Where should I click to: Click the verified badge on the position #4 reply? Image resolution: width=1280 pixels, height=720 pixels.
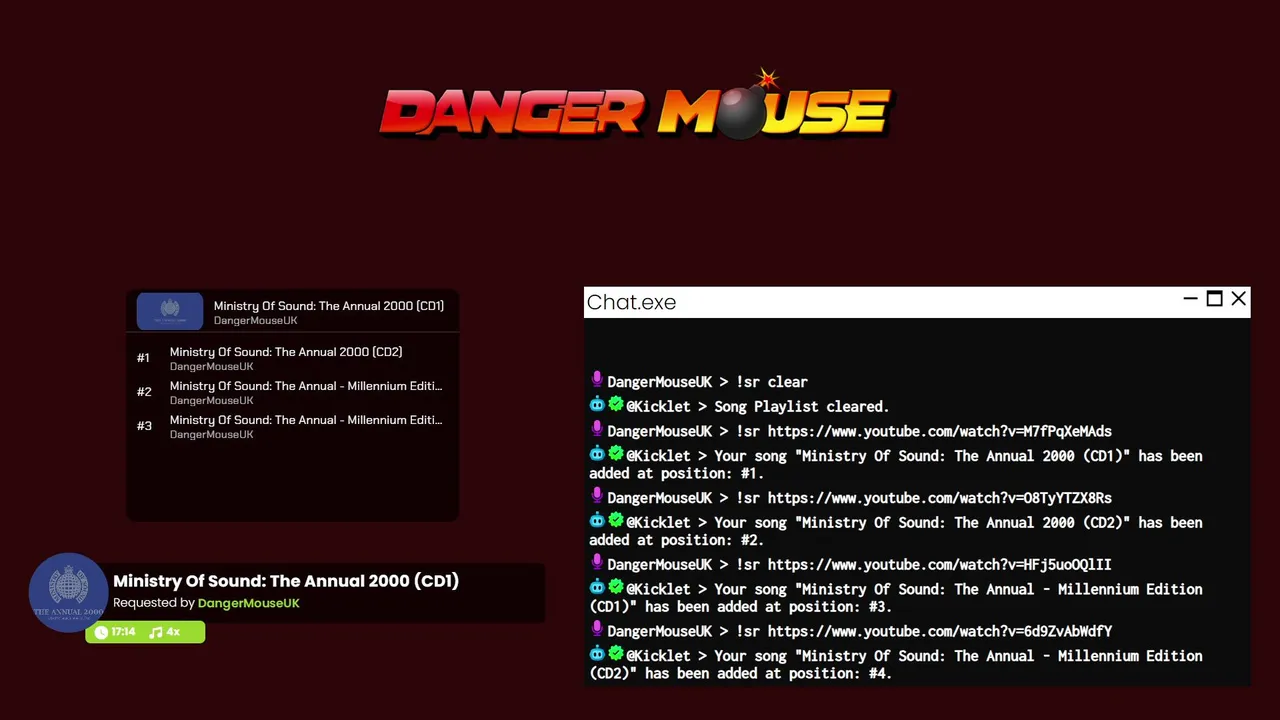616,654
